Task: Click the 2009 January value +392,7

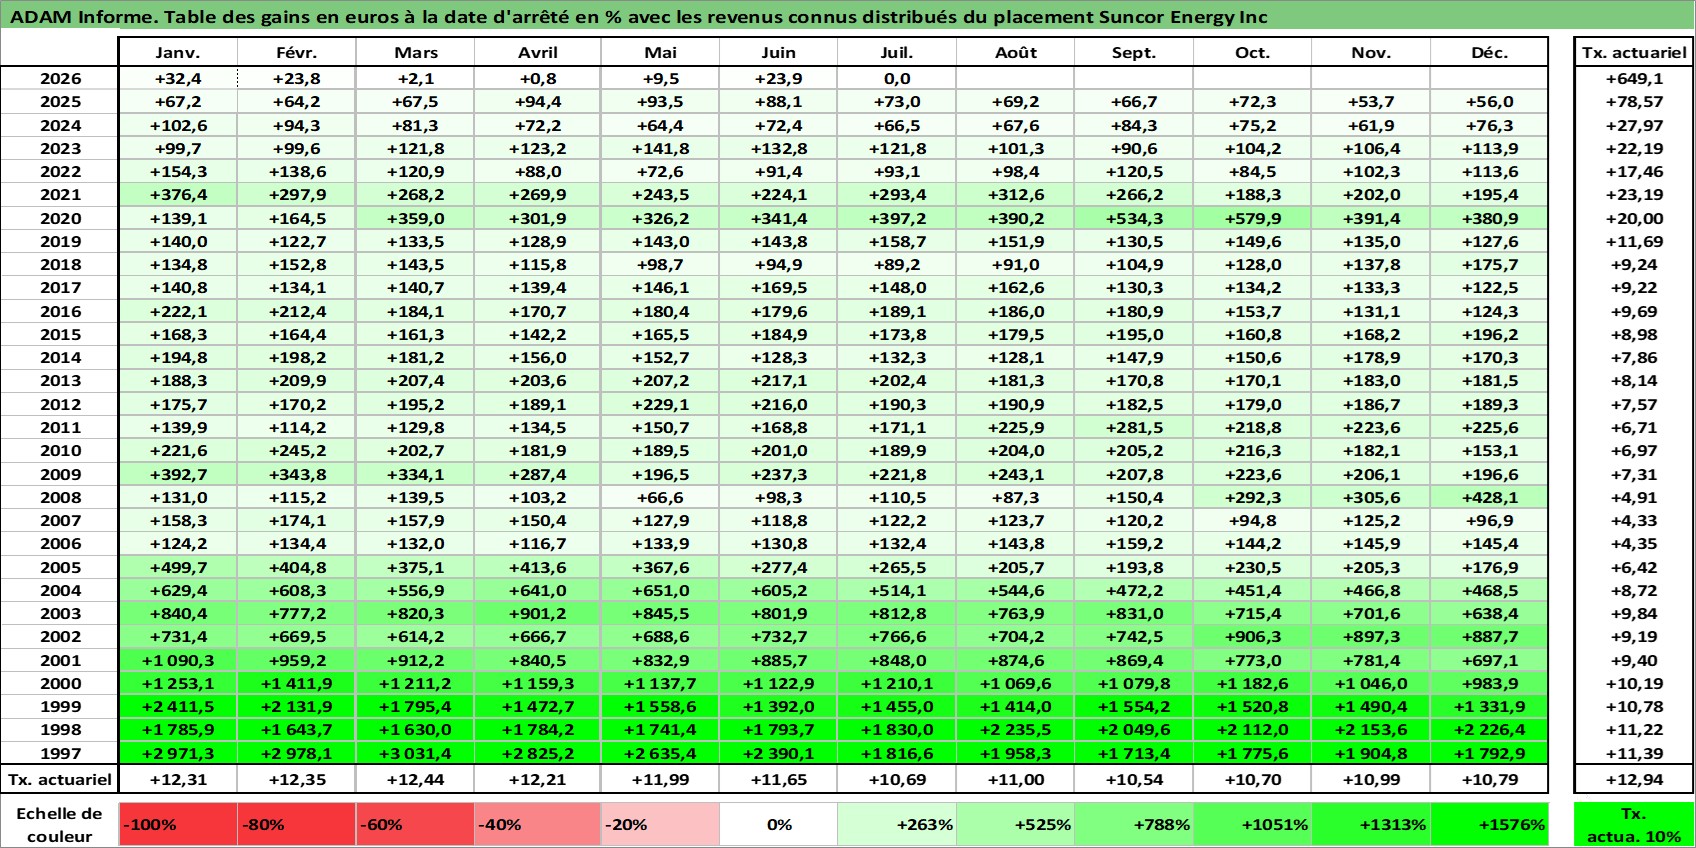Action: [x=178, y=475]
